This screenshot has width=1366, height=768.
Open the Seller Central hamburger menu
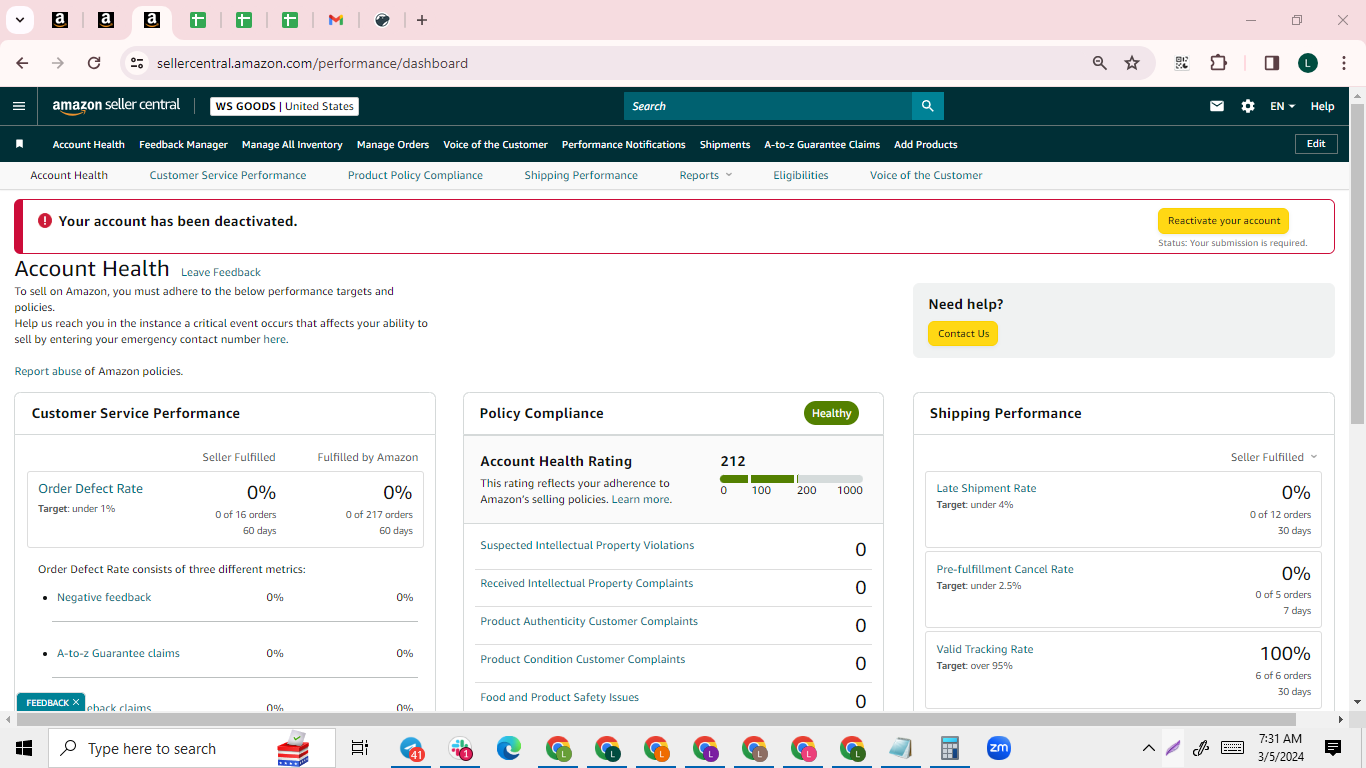[19, 106]
